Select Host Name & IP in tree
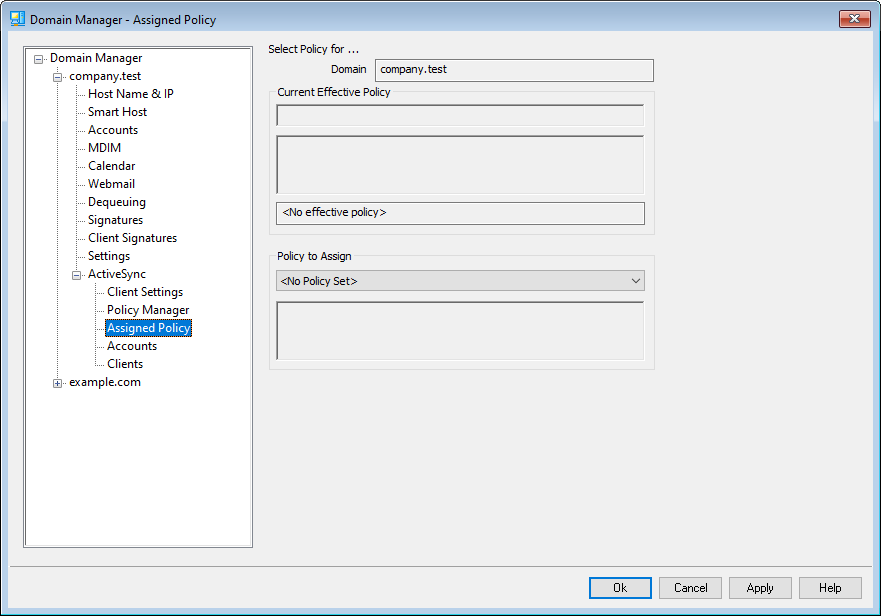 [130, 94]
